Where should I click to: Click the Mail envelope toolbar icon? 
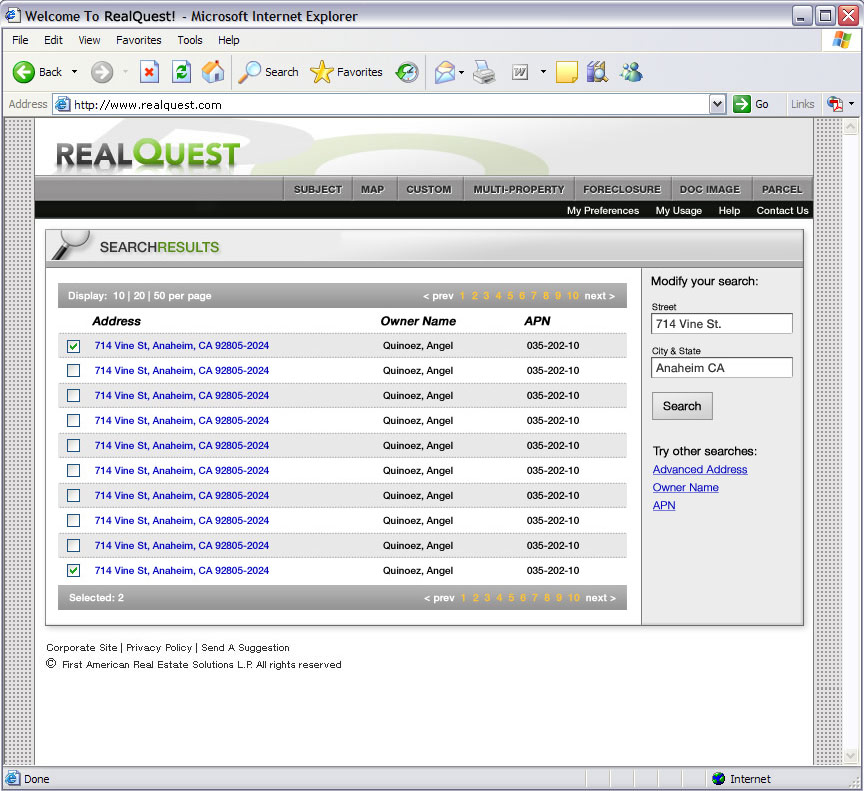coord(445,72)
